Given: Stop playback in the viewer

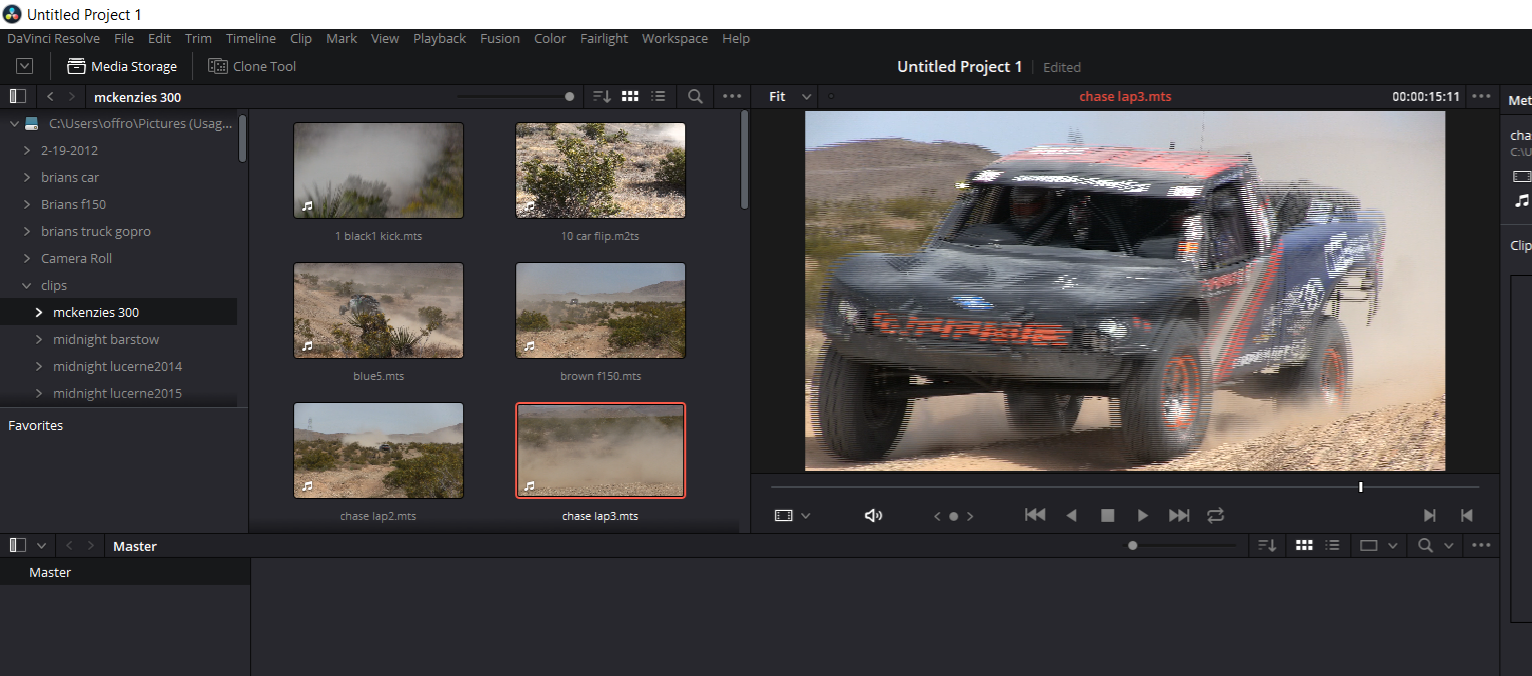Looking at the screenshot, I should 1107,516.
